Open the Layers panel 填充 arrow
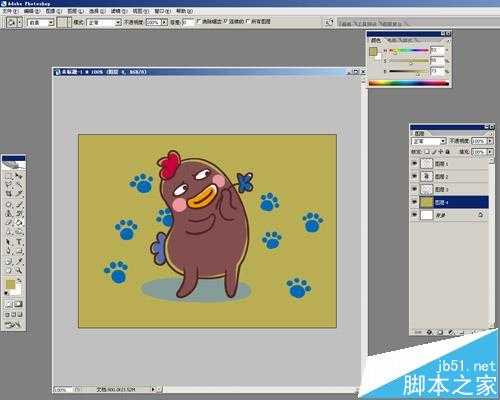500x400 pixels. 490,152
